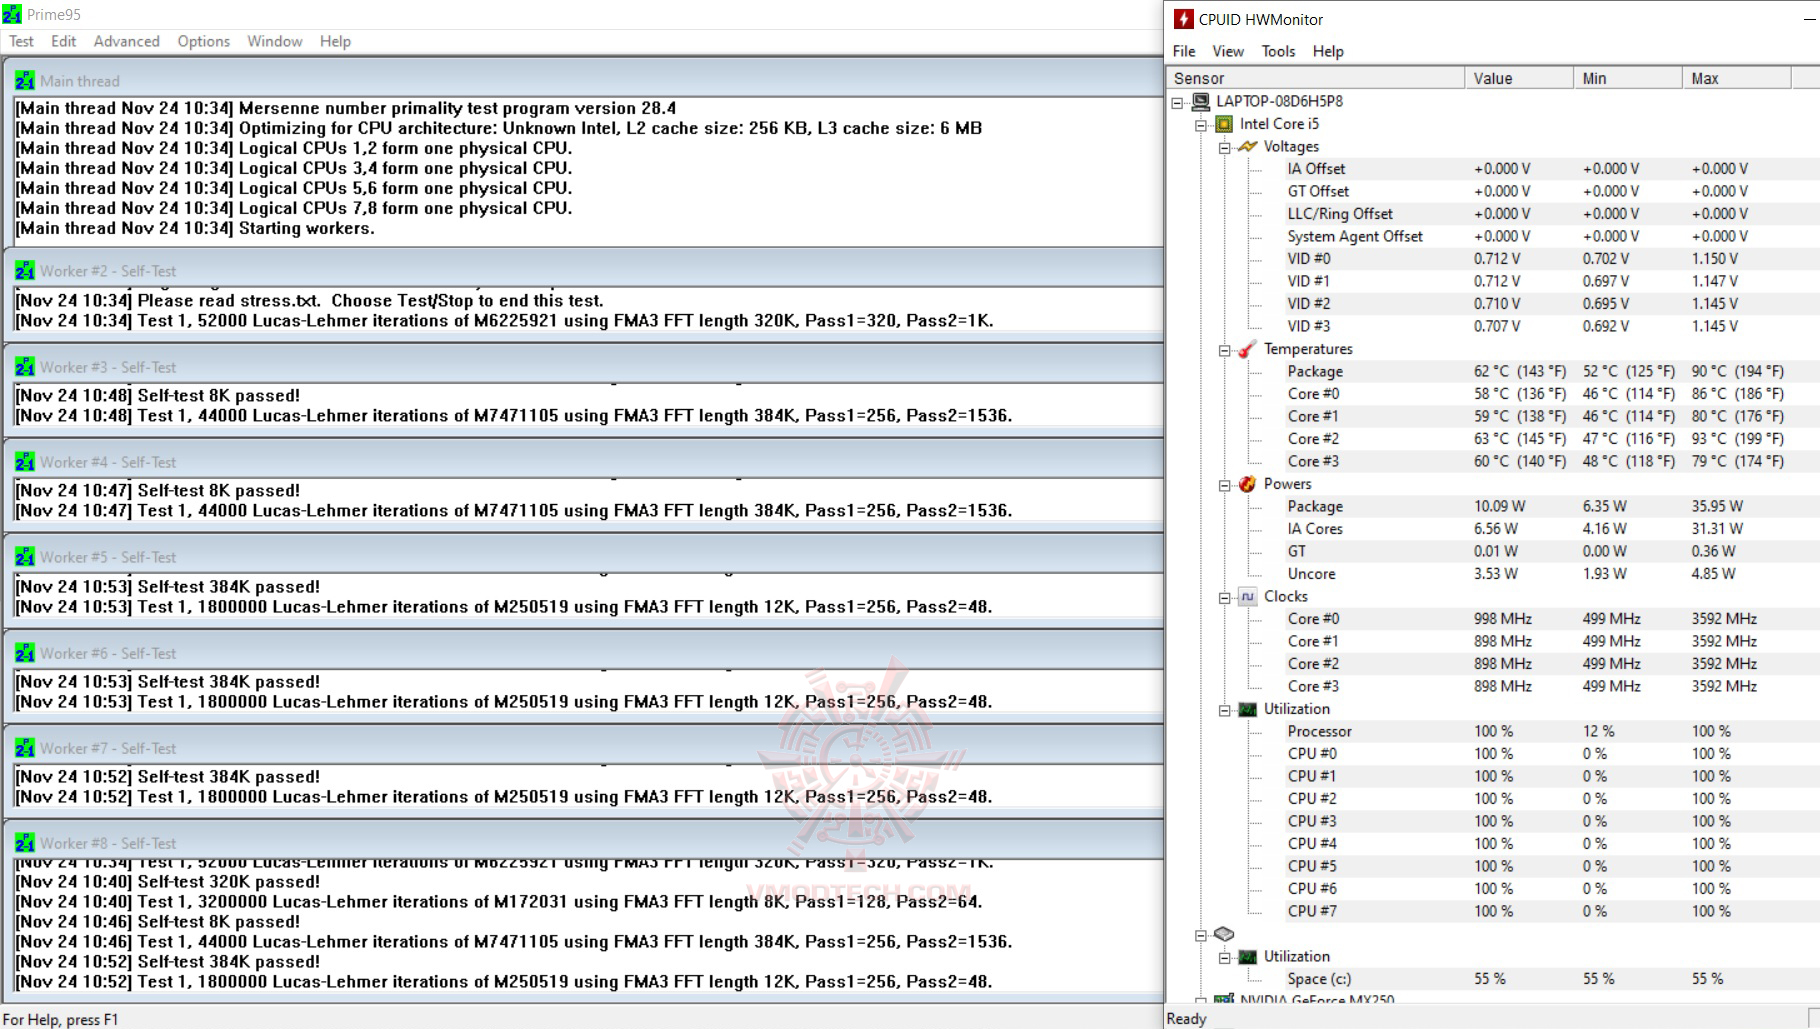Image resolution: width=1820 pixels, height=1029 pixels.
Task: Select the Package temperature row
Action: point(1550,371)
